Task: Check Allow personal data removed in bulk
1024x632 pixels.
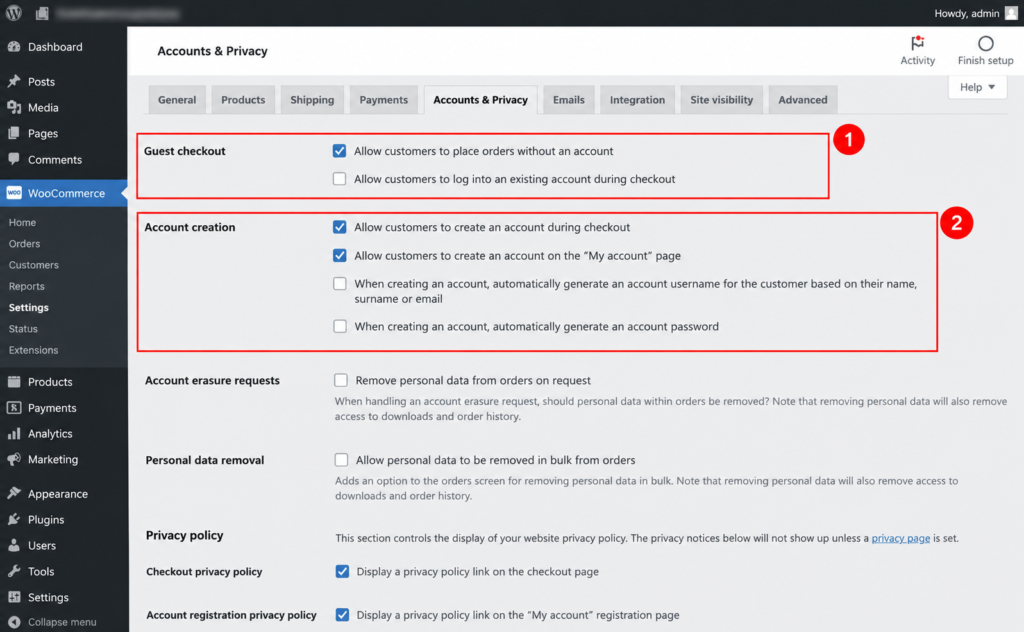Action: (341, 460)
